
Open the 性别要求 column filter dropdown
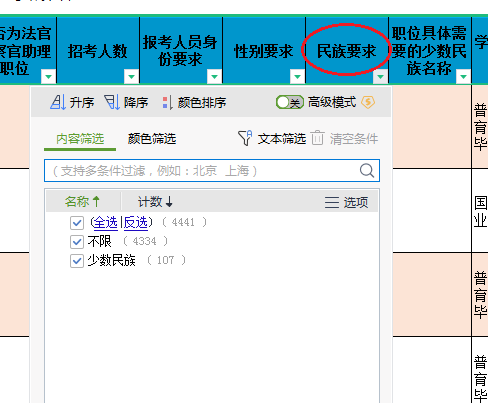point(297,77)
